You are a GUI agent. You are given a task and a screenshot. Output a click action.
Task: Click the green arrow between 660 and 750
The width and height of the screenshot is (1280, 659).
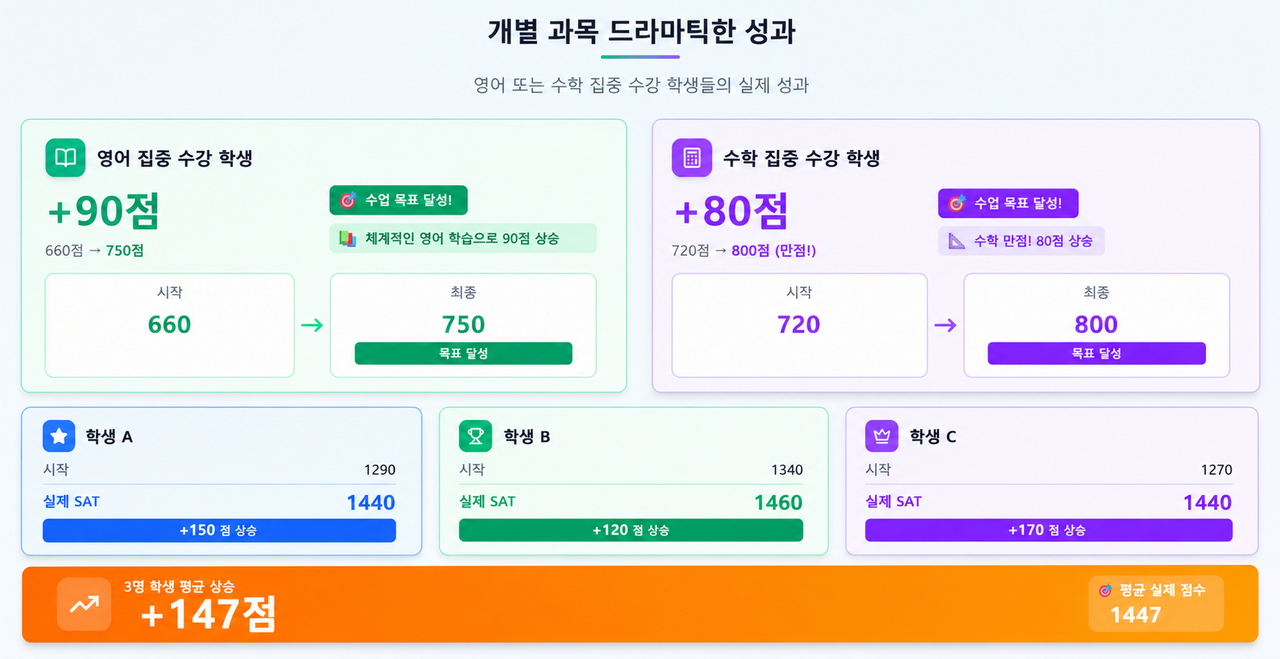pyautogui.click(x=312, y=325)
